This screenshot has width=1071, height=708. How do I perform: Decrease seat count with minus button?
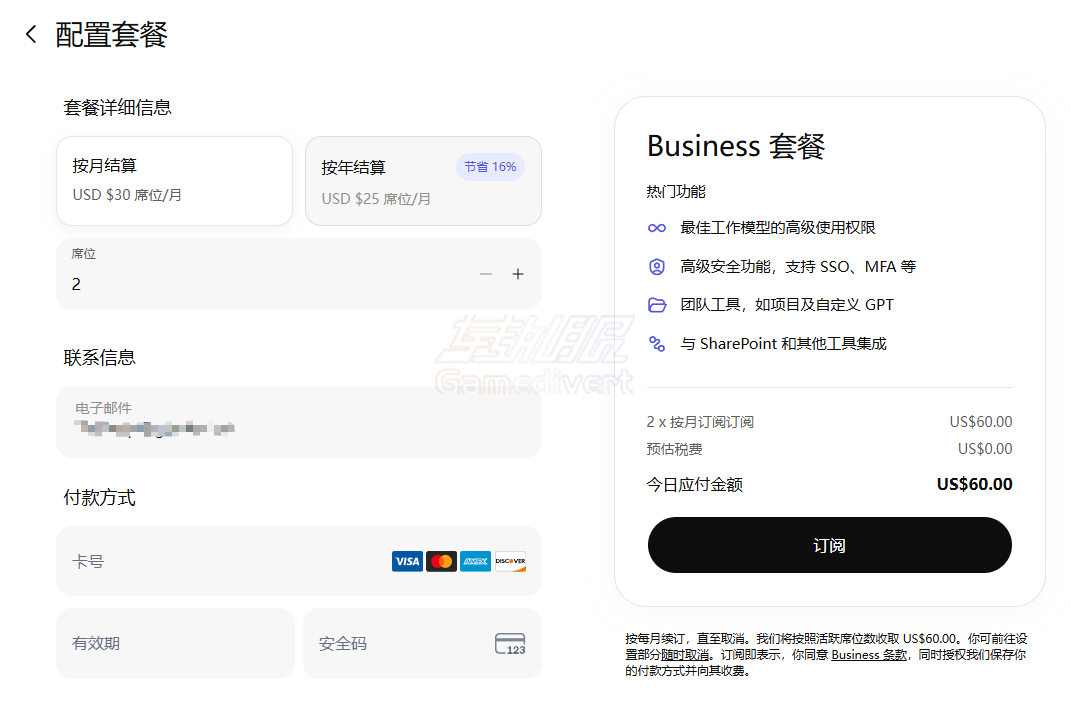[x=486, y=274]
